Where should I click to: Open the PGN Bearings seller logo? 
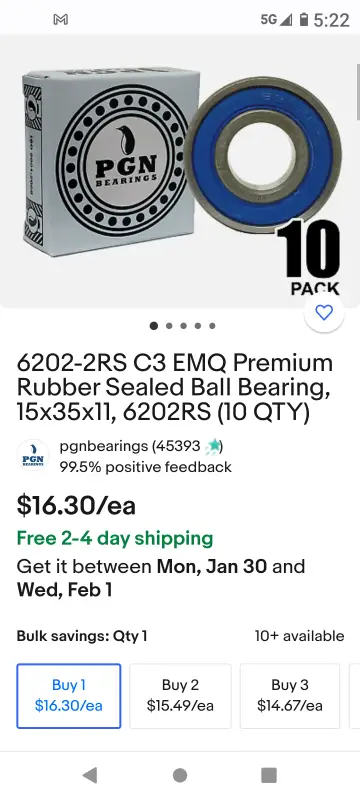(x=33, y=457)
